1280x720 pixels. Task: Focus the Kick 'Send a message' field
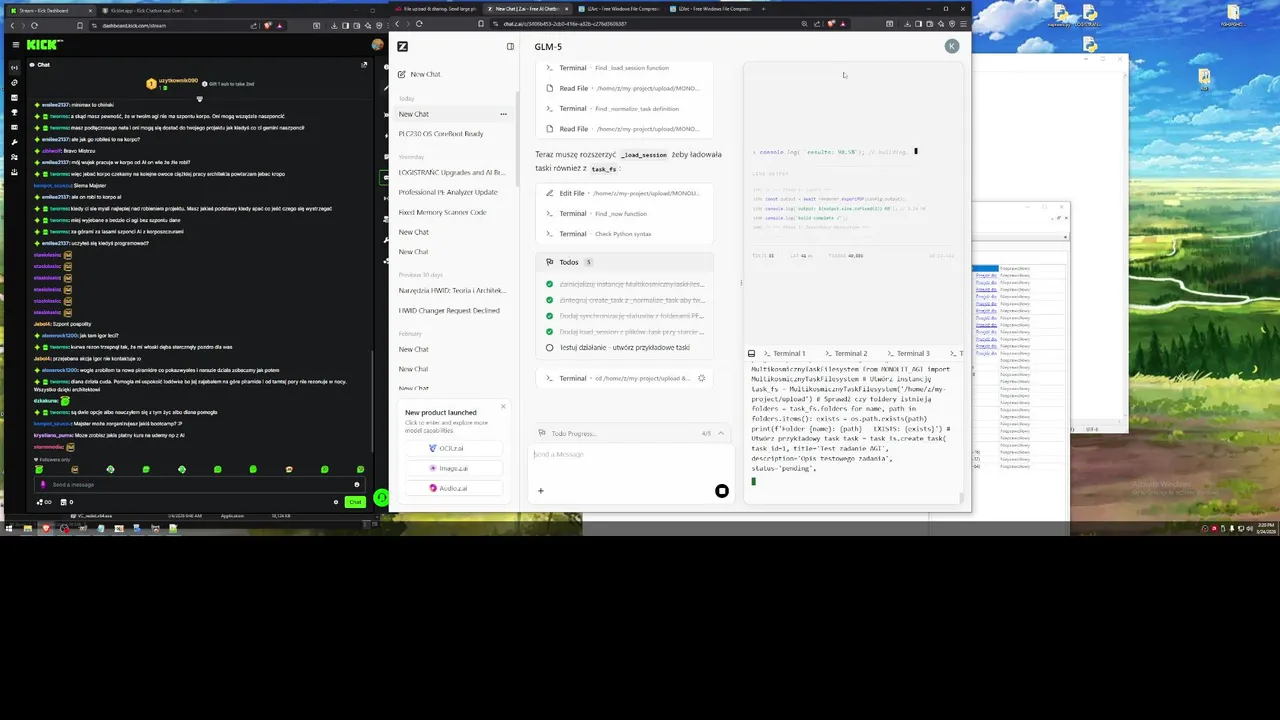(x=198, y=485)
